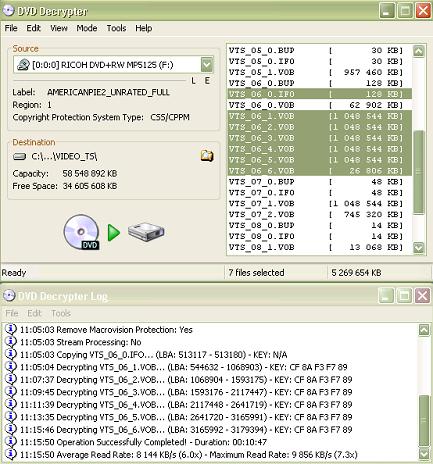Click file list scroll down arrow

tap(419, 248)
